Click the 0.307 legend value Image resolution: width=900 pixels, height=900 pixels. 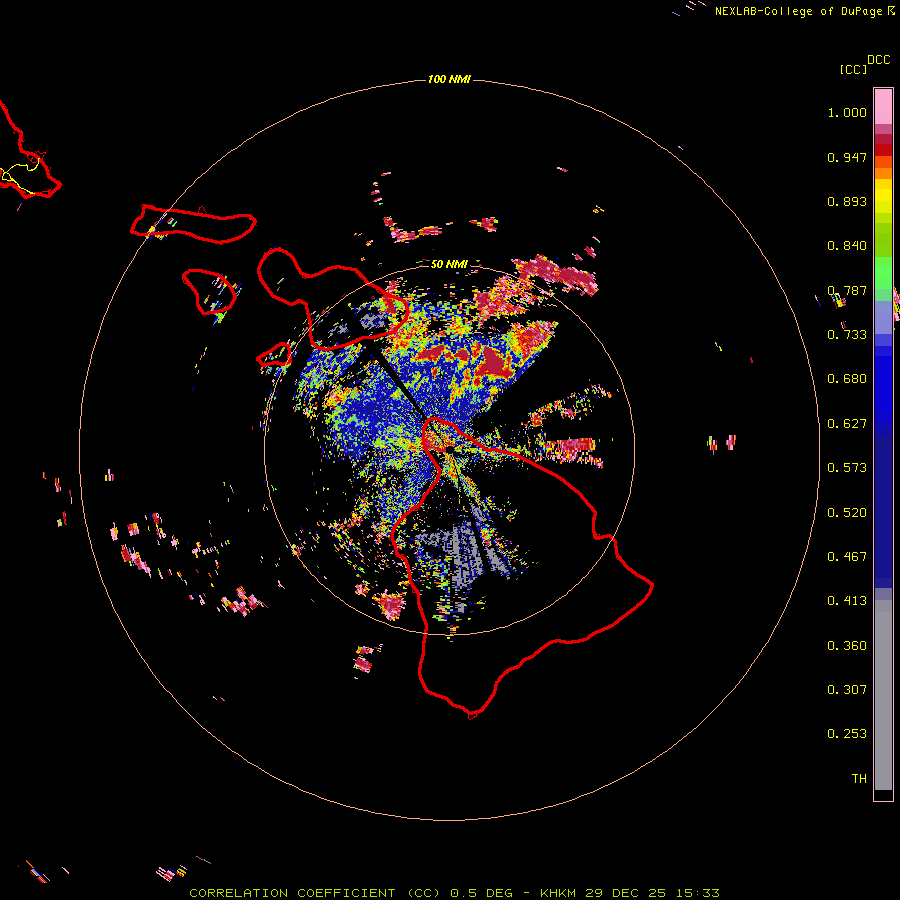847,690
